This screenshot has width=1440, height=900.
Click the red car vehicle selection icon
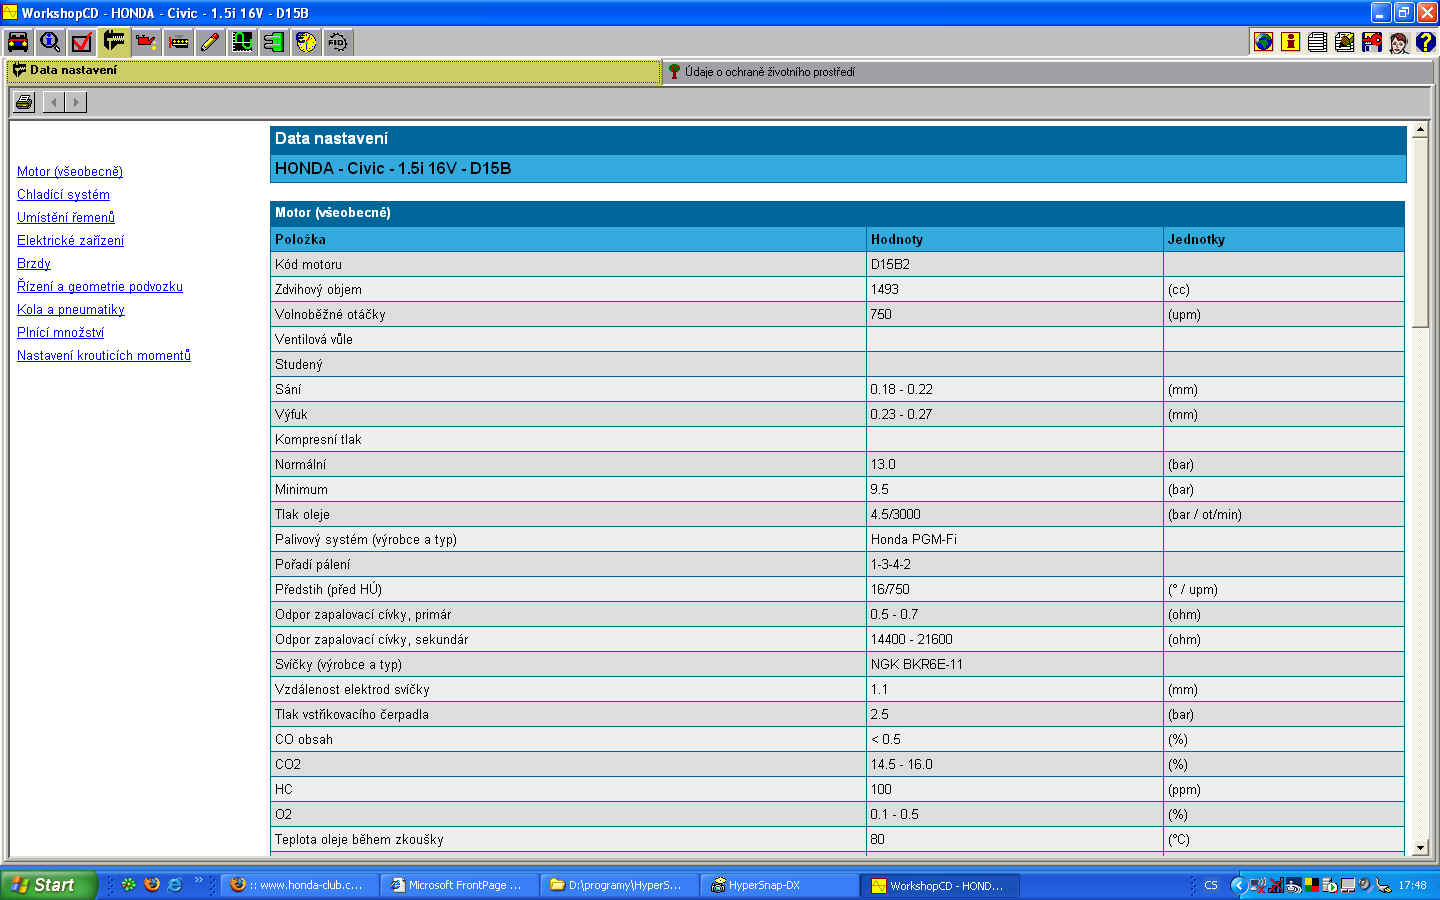click(x=18, y=42)
